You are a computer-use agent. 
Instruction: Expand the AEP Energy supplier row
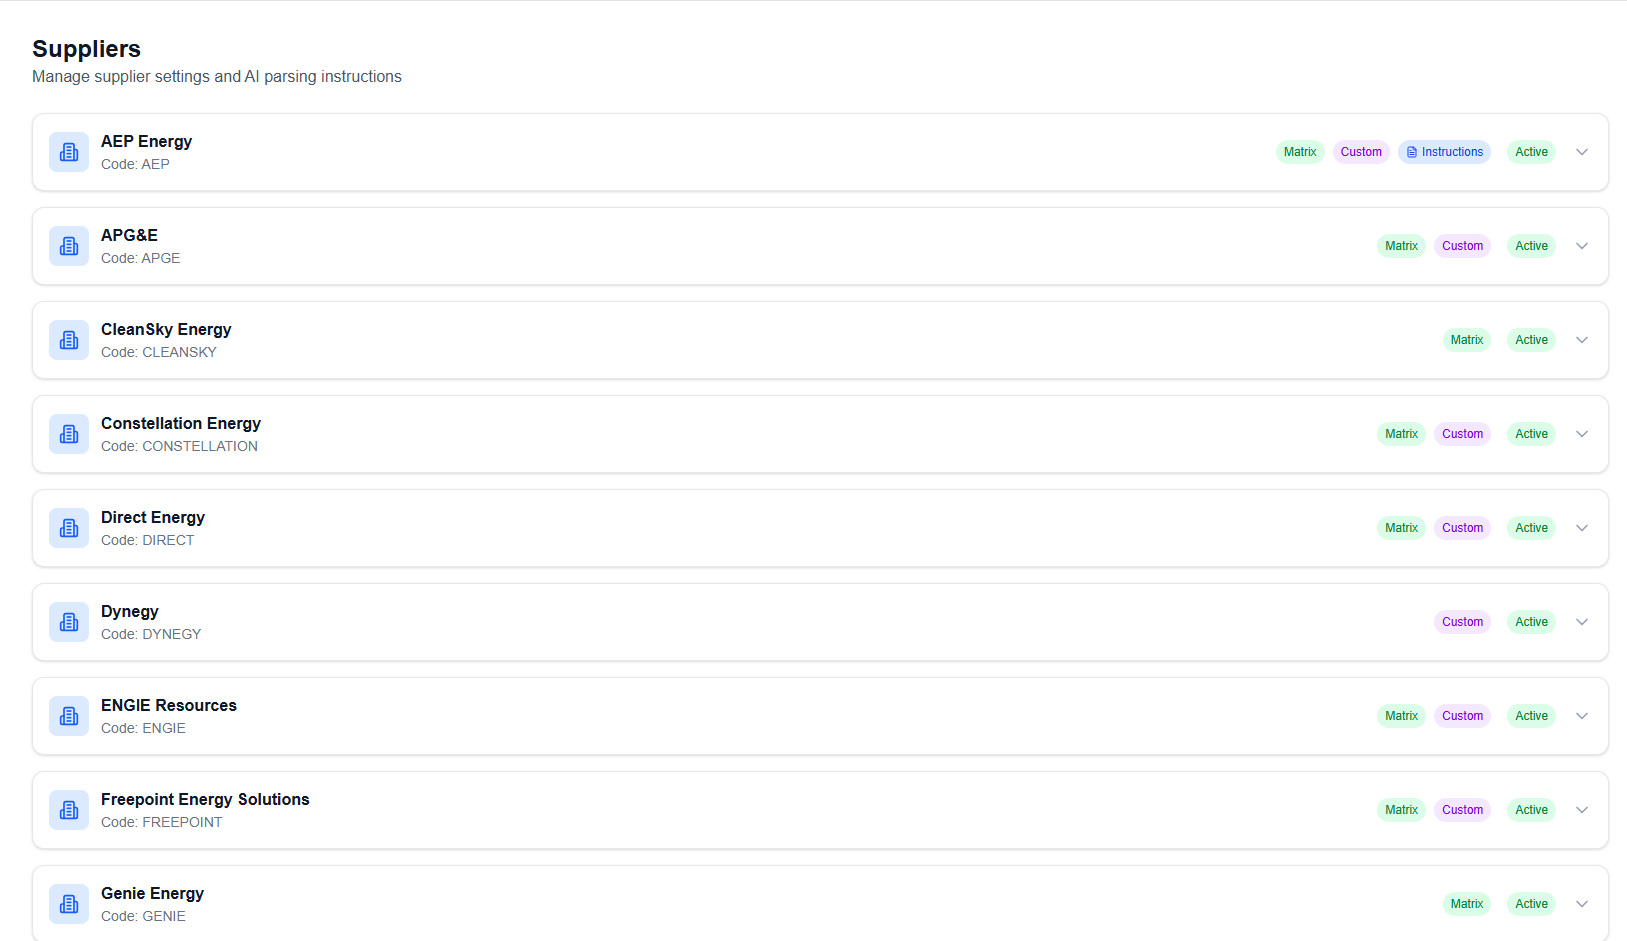point(1582,152)
